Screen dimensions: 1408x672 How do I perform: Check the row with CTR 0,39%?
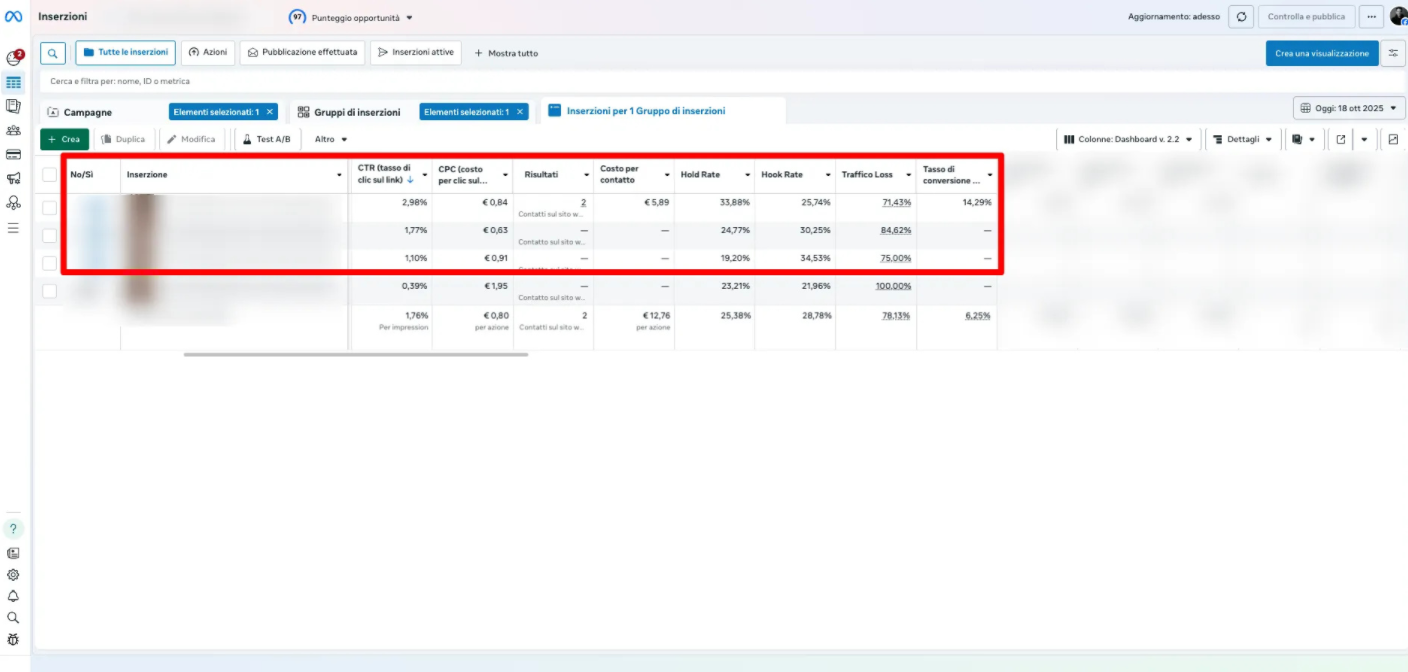click(x=49, y=291)
